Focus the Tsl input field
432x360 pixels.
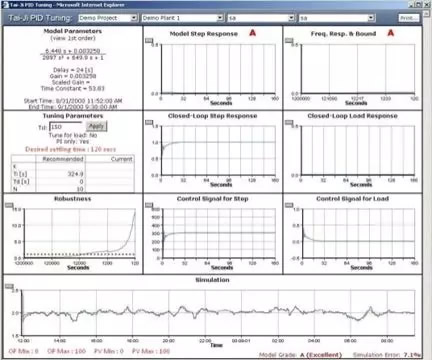click(x=66, y=127)
